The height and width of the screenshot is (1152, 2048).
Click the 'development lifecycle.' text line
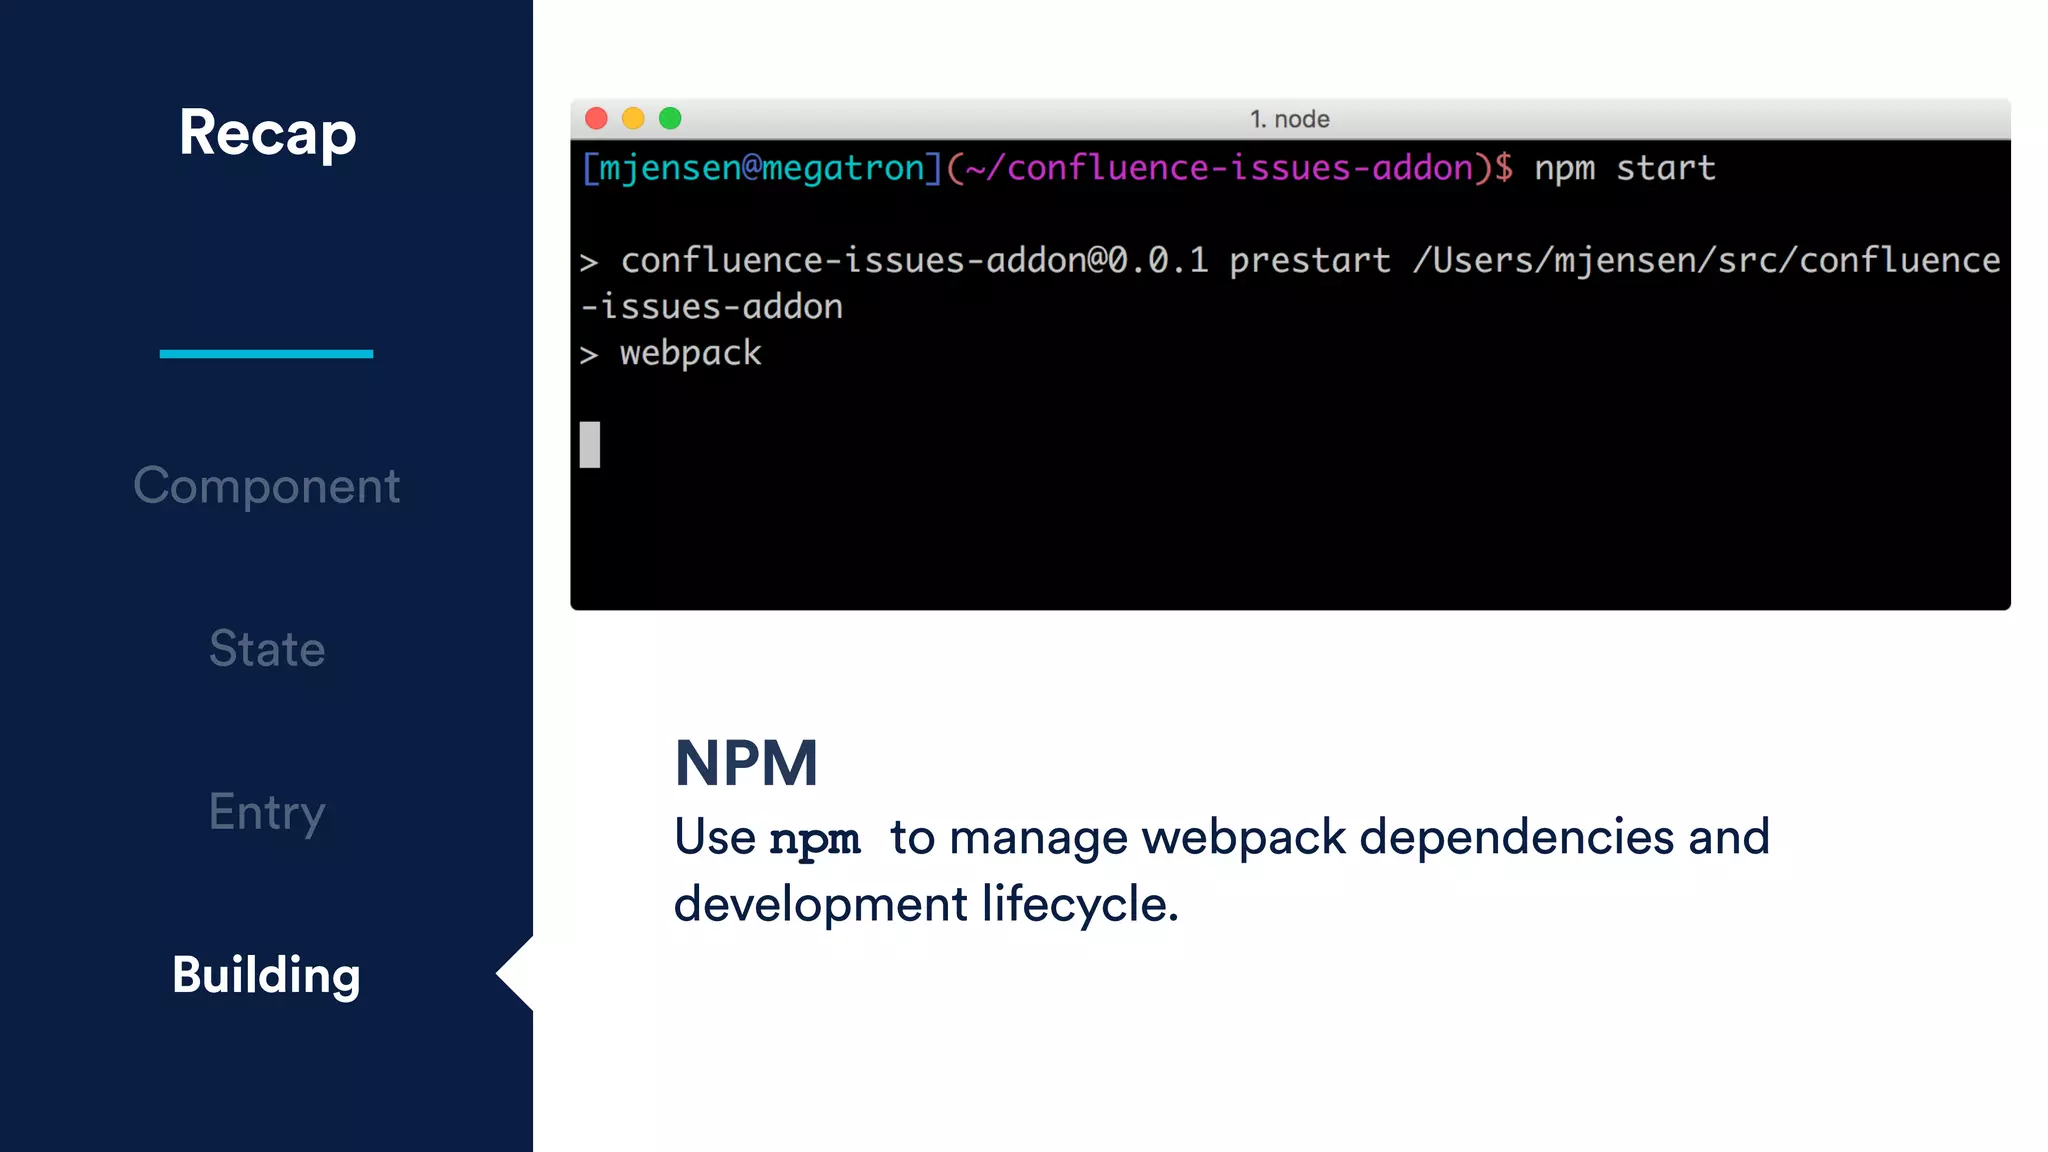tap(926, 905)
